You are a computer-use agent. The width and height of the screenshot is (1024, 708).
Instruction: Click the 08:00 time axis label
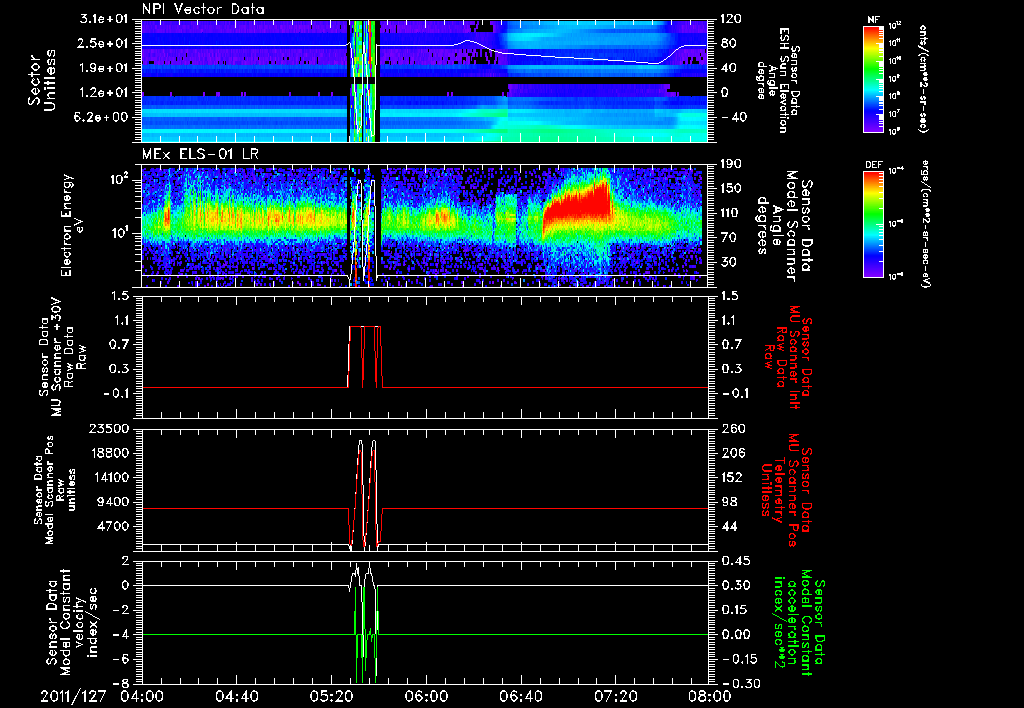(710, 696)
